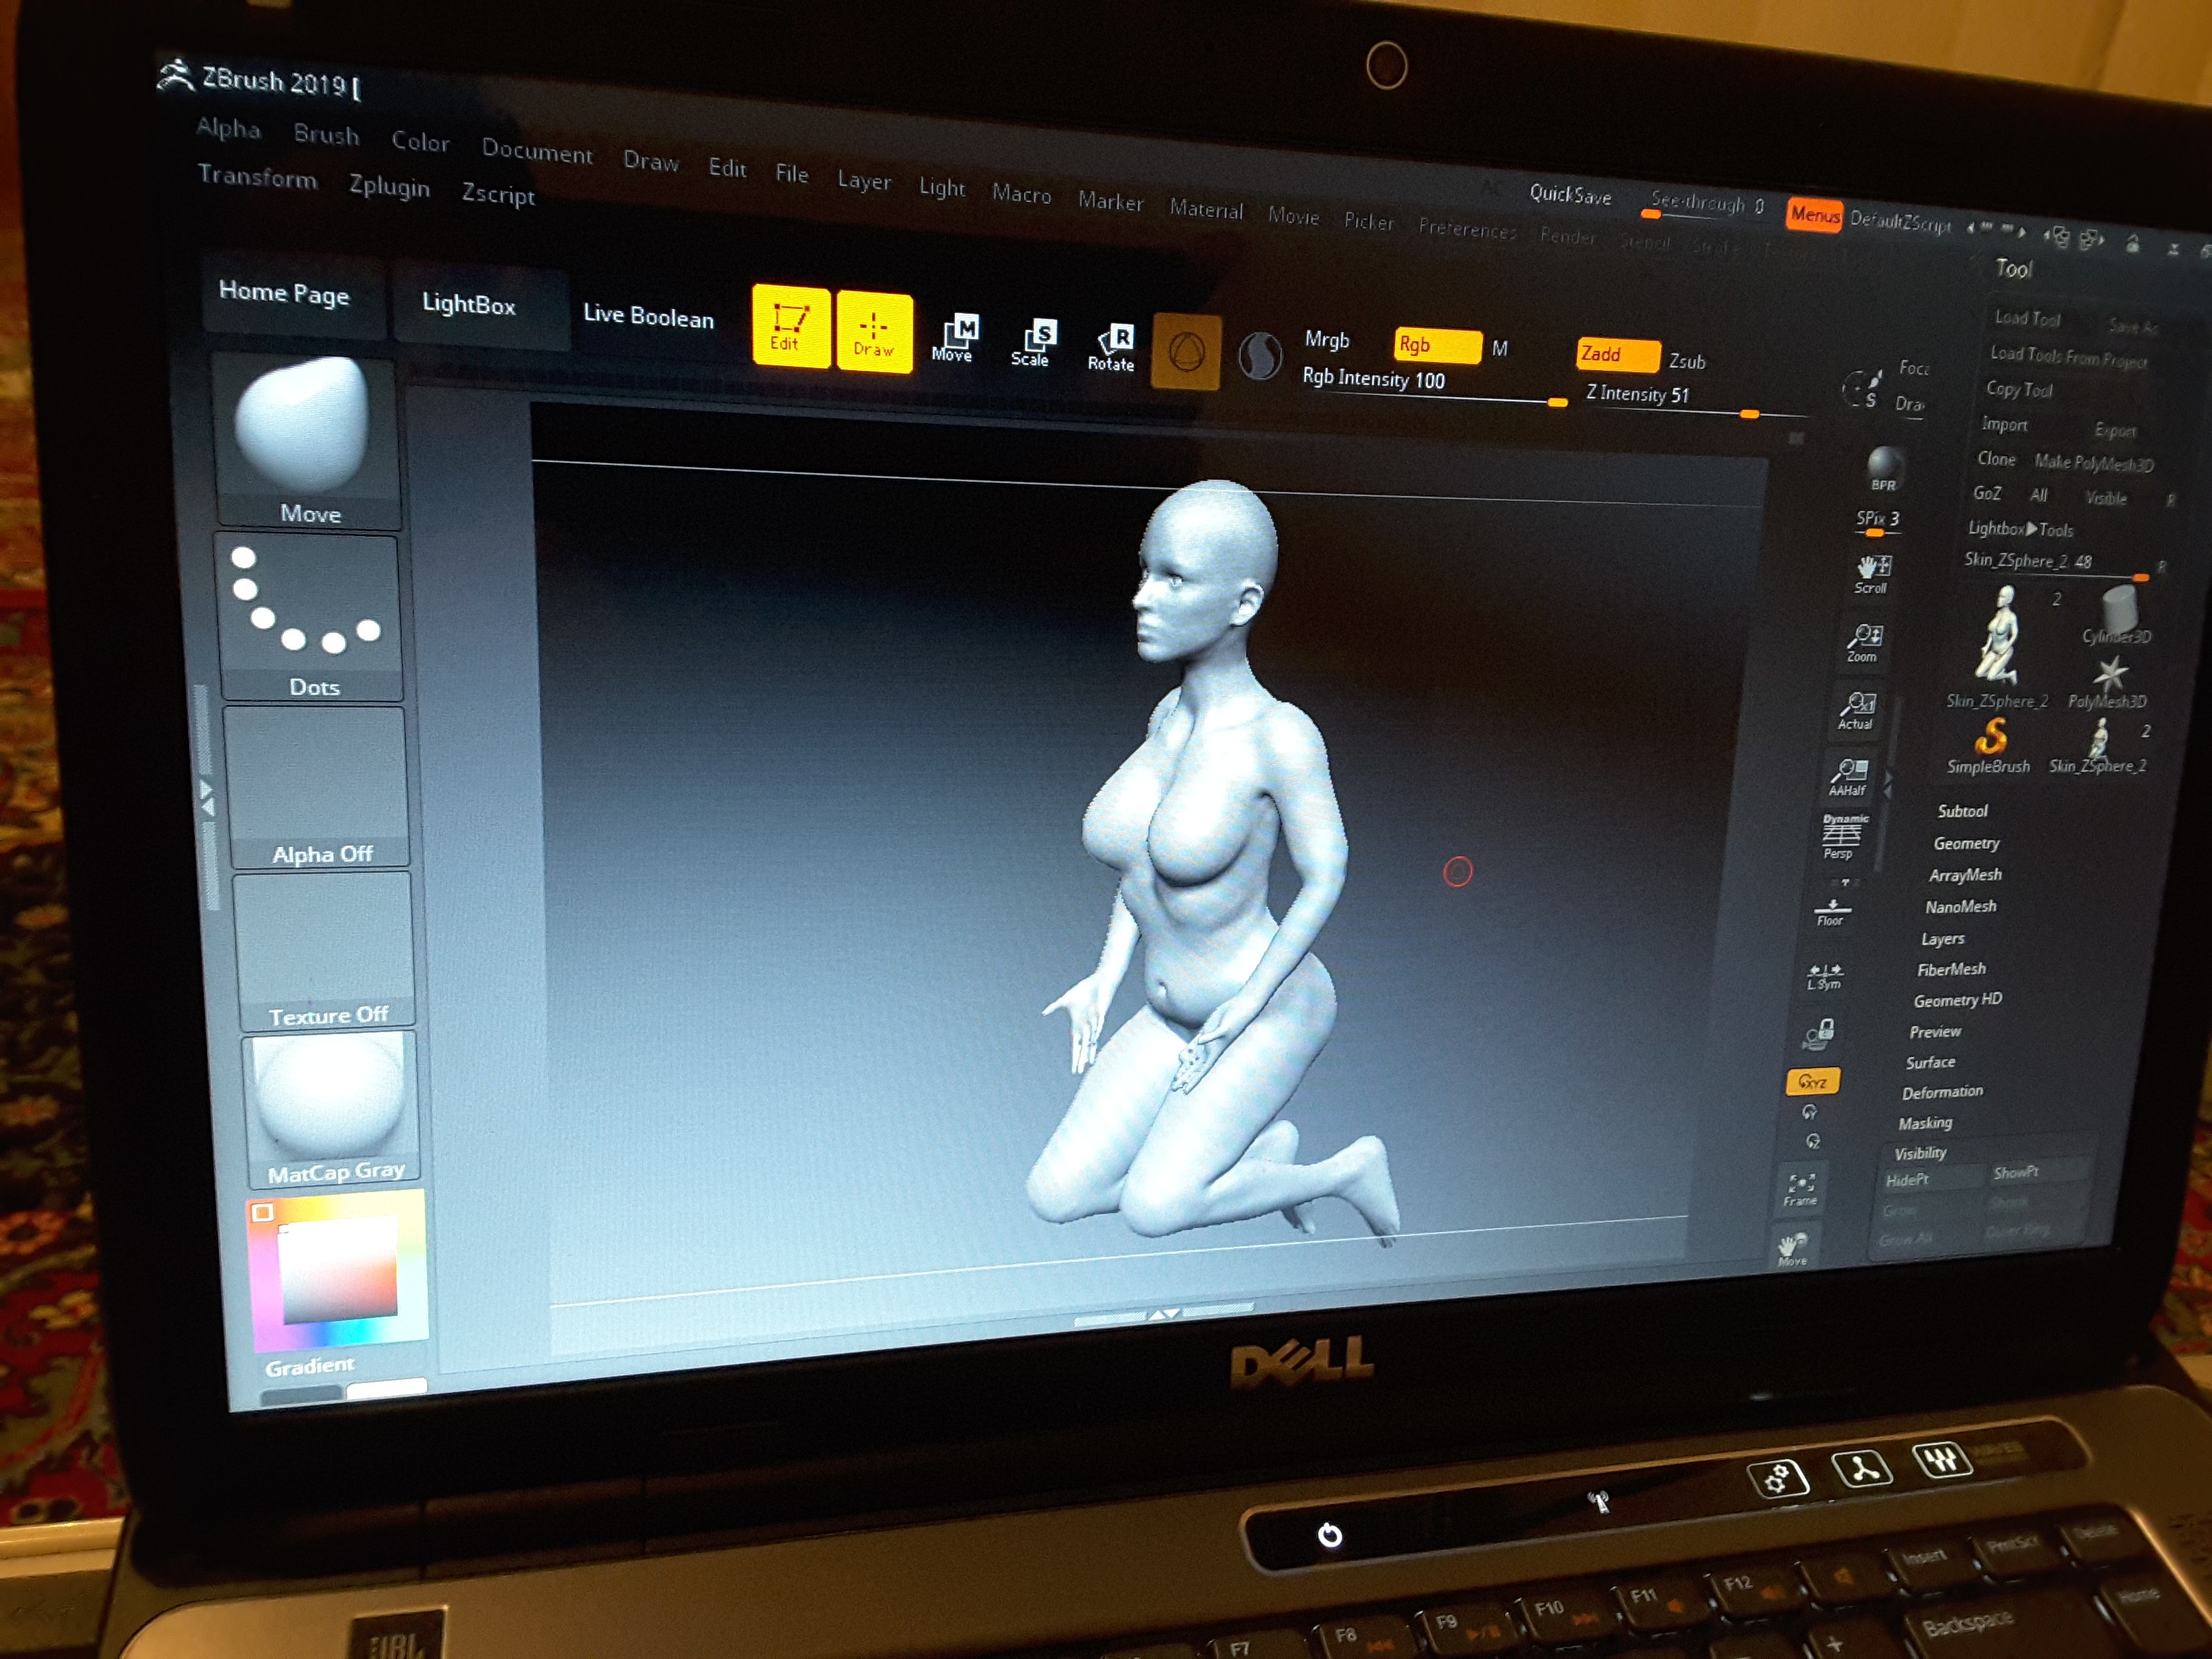Click the Scroll canvas icon
This screenshot has height=1659, width=2212.
1872,573
